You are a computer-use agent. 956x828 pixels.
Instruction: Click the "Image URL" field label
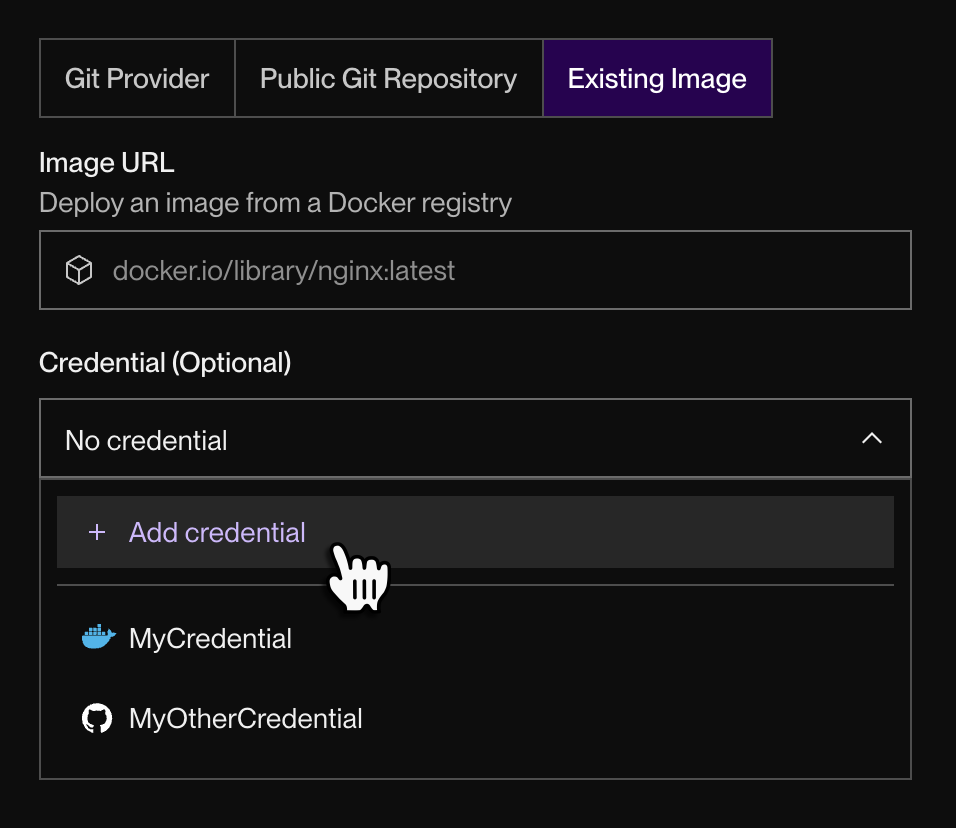106,162
